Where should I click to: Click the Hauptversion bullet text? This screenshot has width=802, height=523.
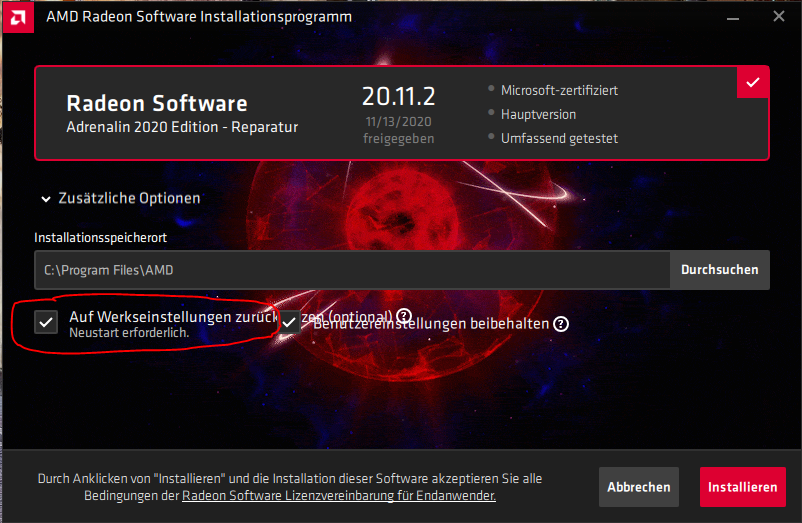(x=538, y=115)
